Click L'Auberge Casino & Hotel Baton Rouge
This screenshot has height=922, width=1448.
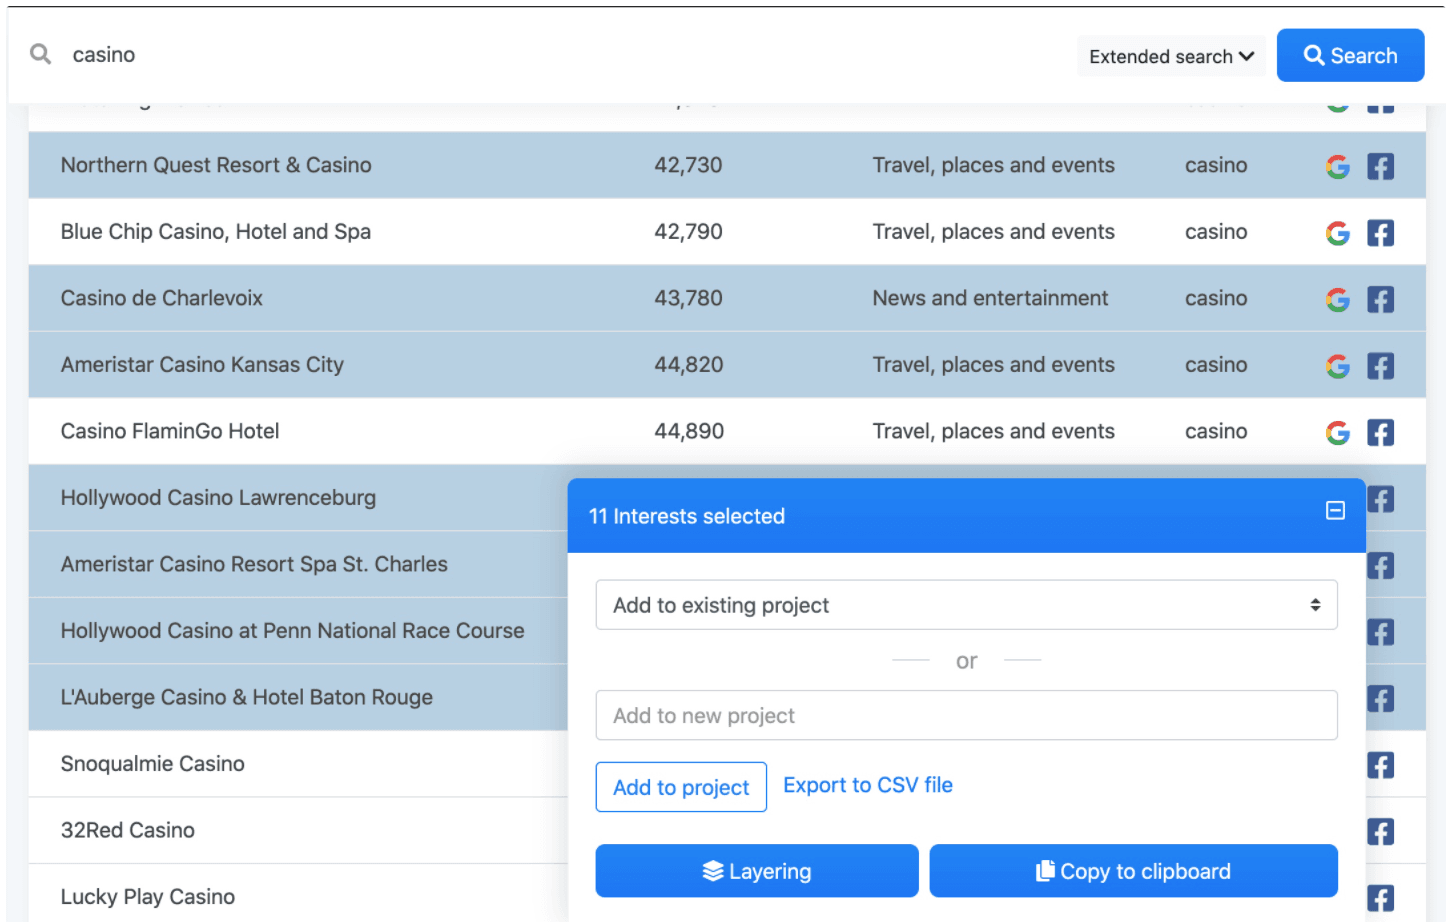tap(246, 697)
